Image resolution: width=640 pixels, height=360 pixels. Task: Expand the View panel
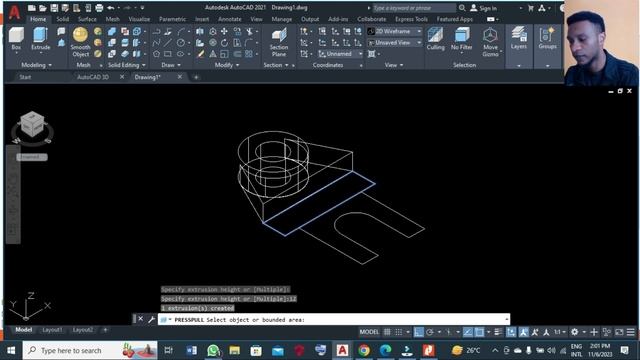394,65
